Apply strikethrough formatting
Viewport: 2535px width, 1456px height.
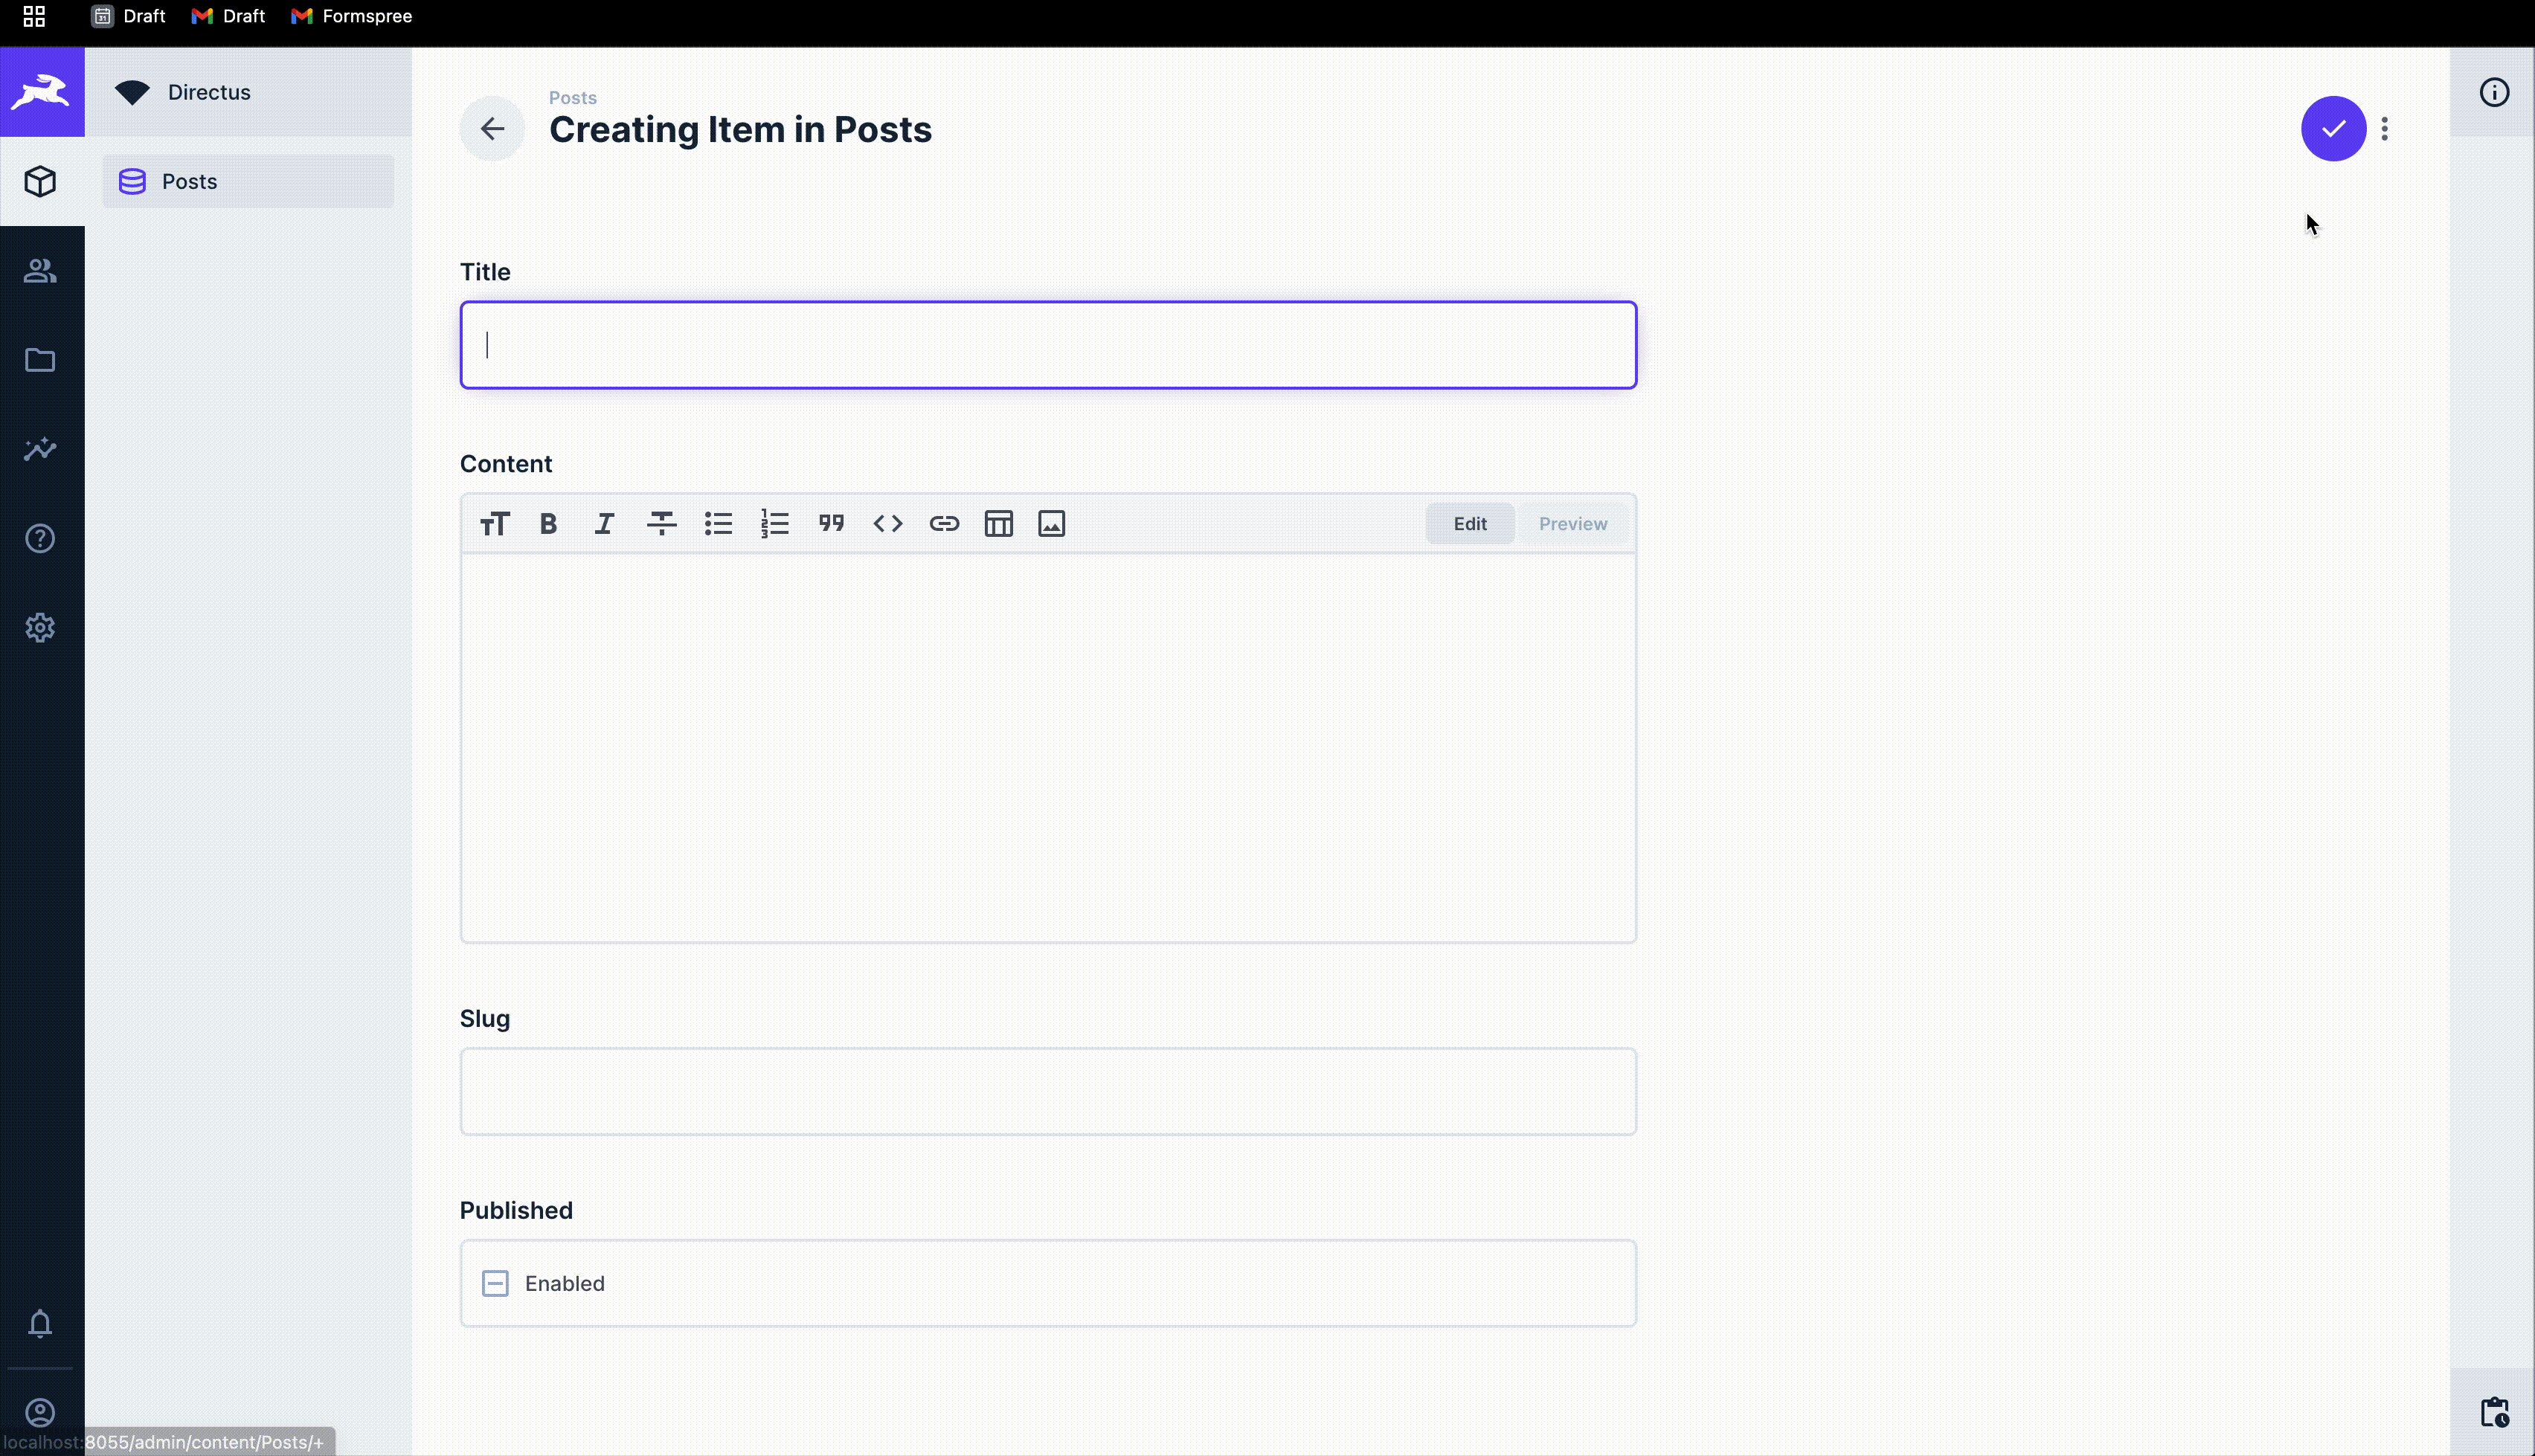pyautogui.click(x=661, y=523)
